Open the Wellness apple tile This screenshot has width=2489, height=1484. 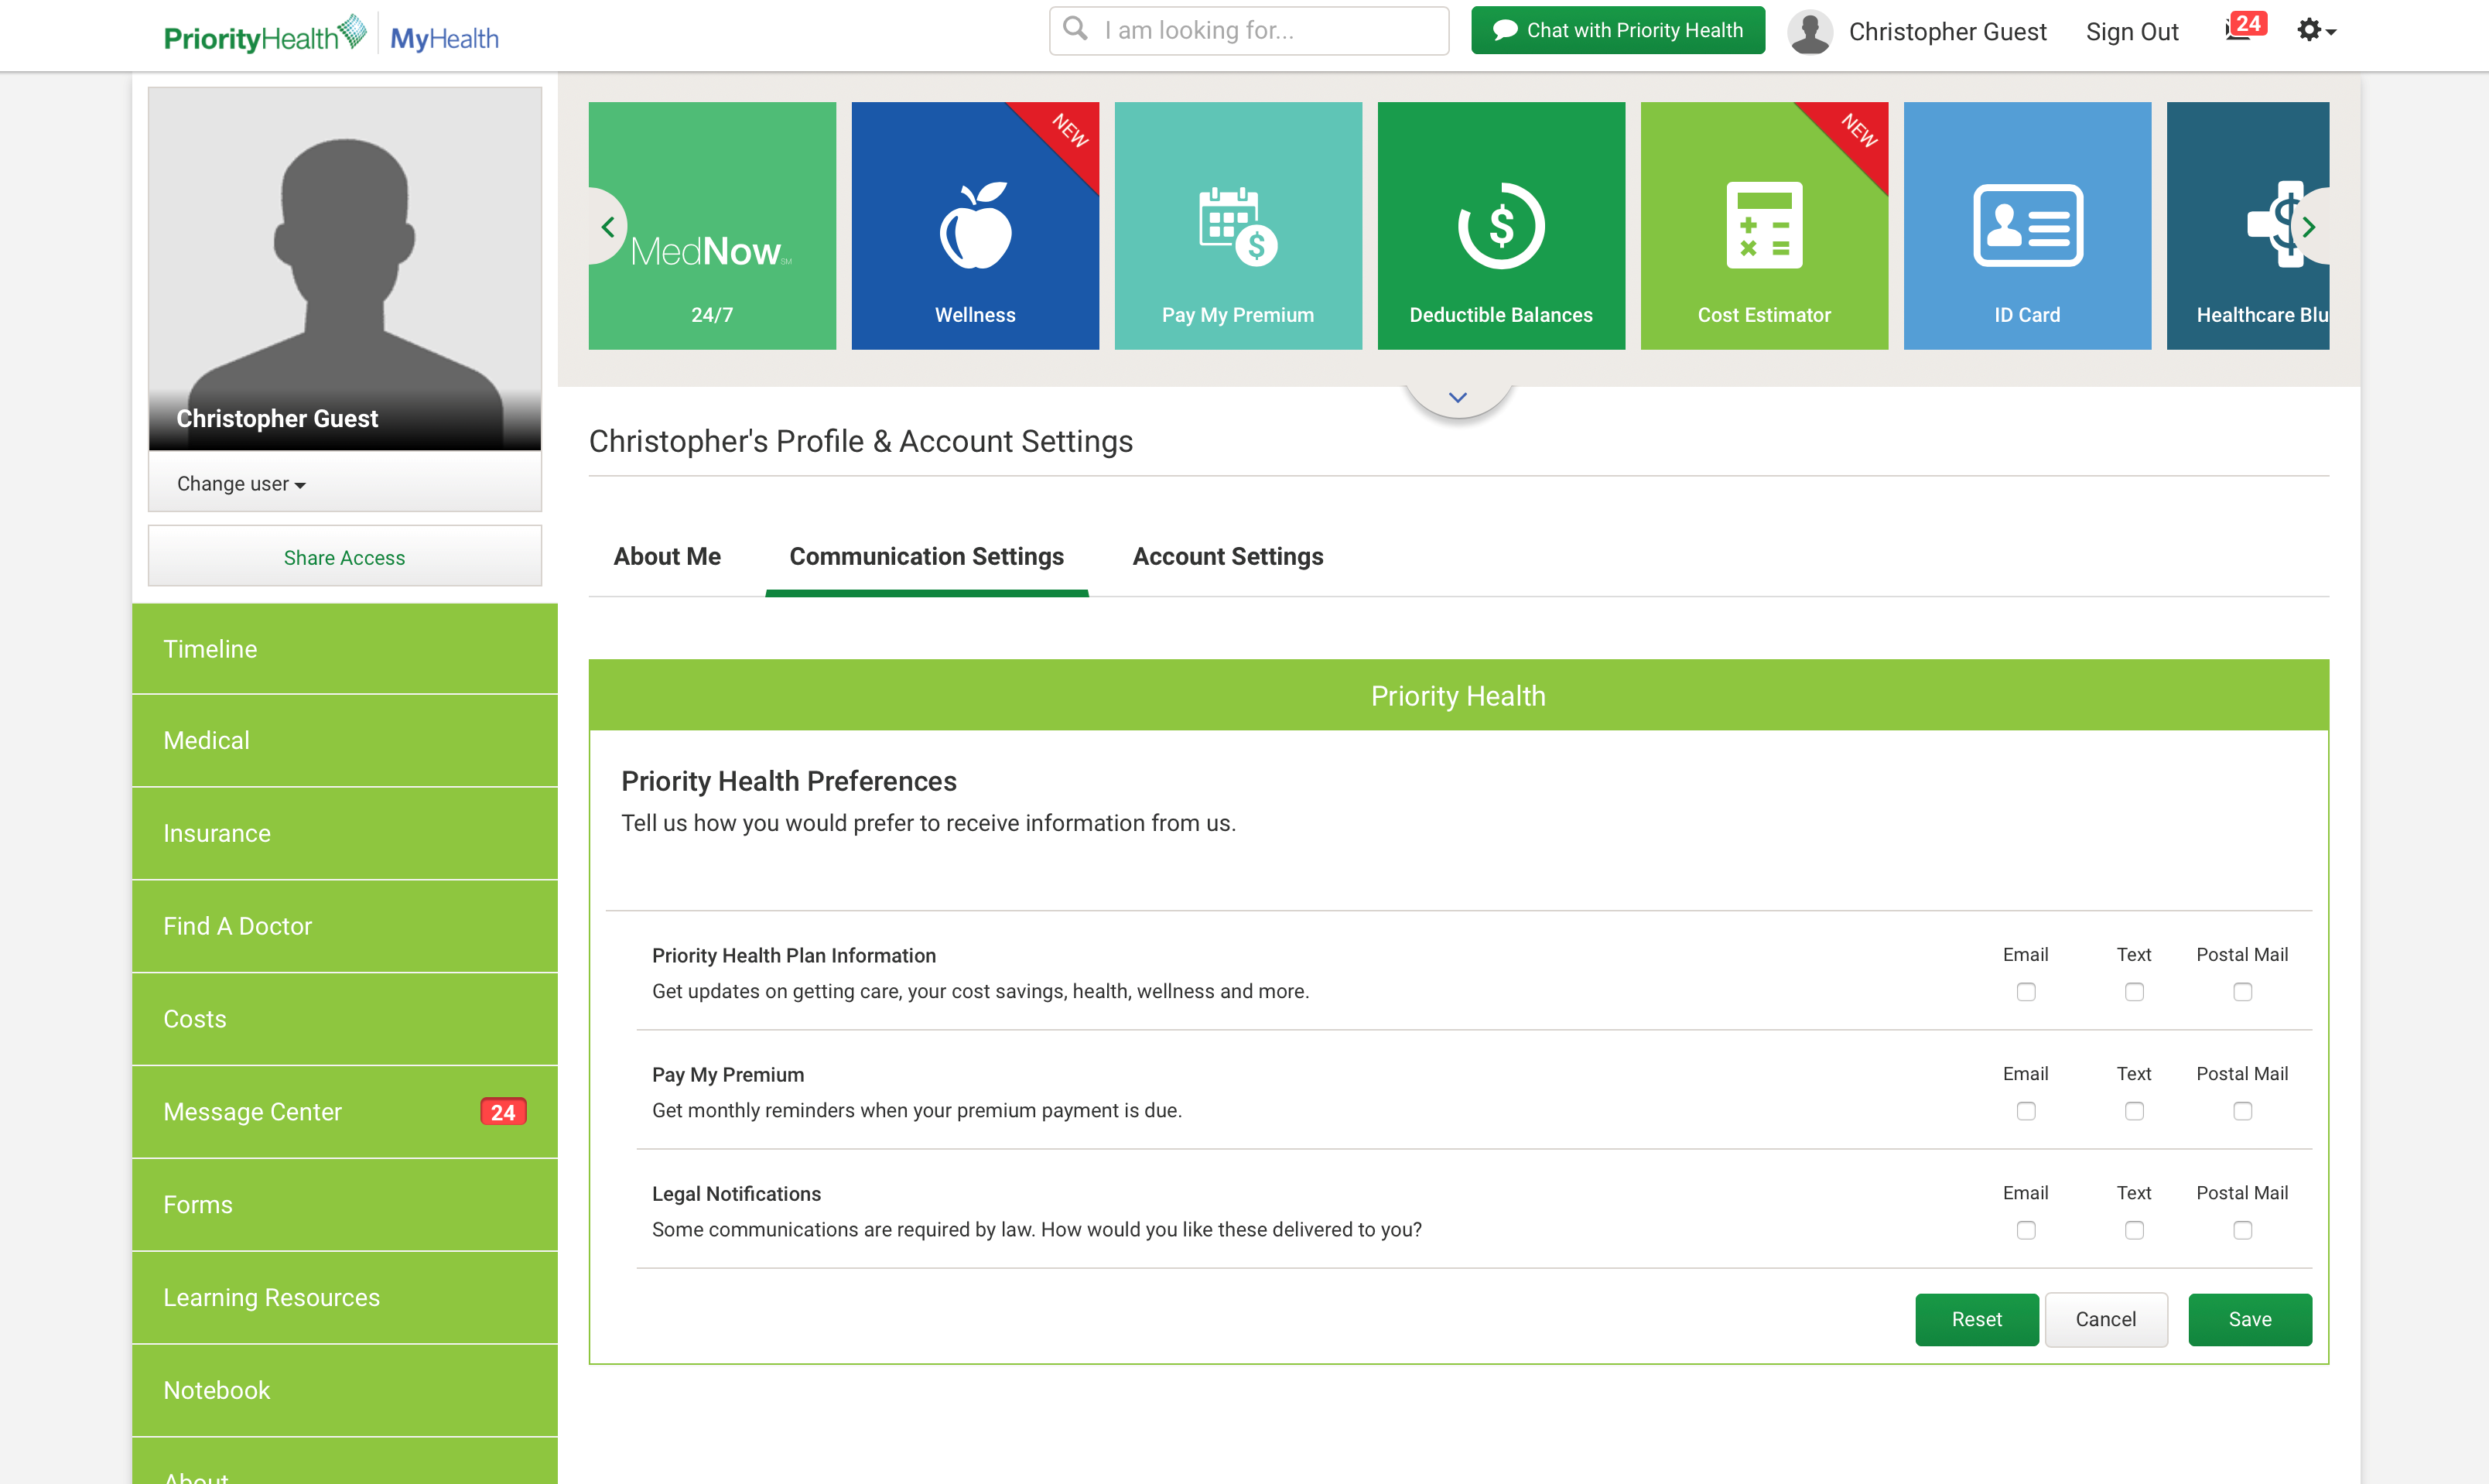click(975, 225)
